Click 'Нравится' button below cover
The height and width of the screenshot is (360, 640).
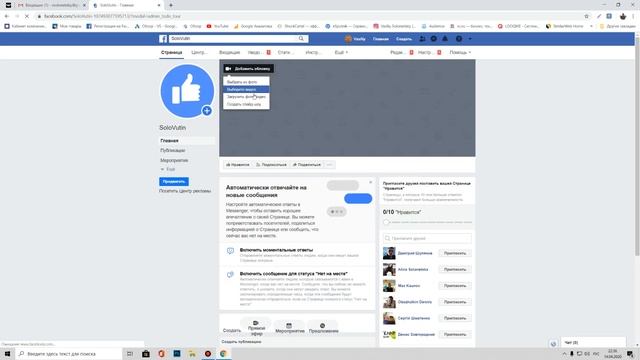click(237, 164)
